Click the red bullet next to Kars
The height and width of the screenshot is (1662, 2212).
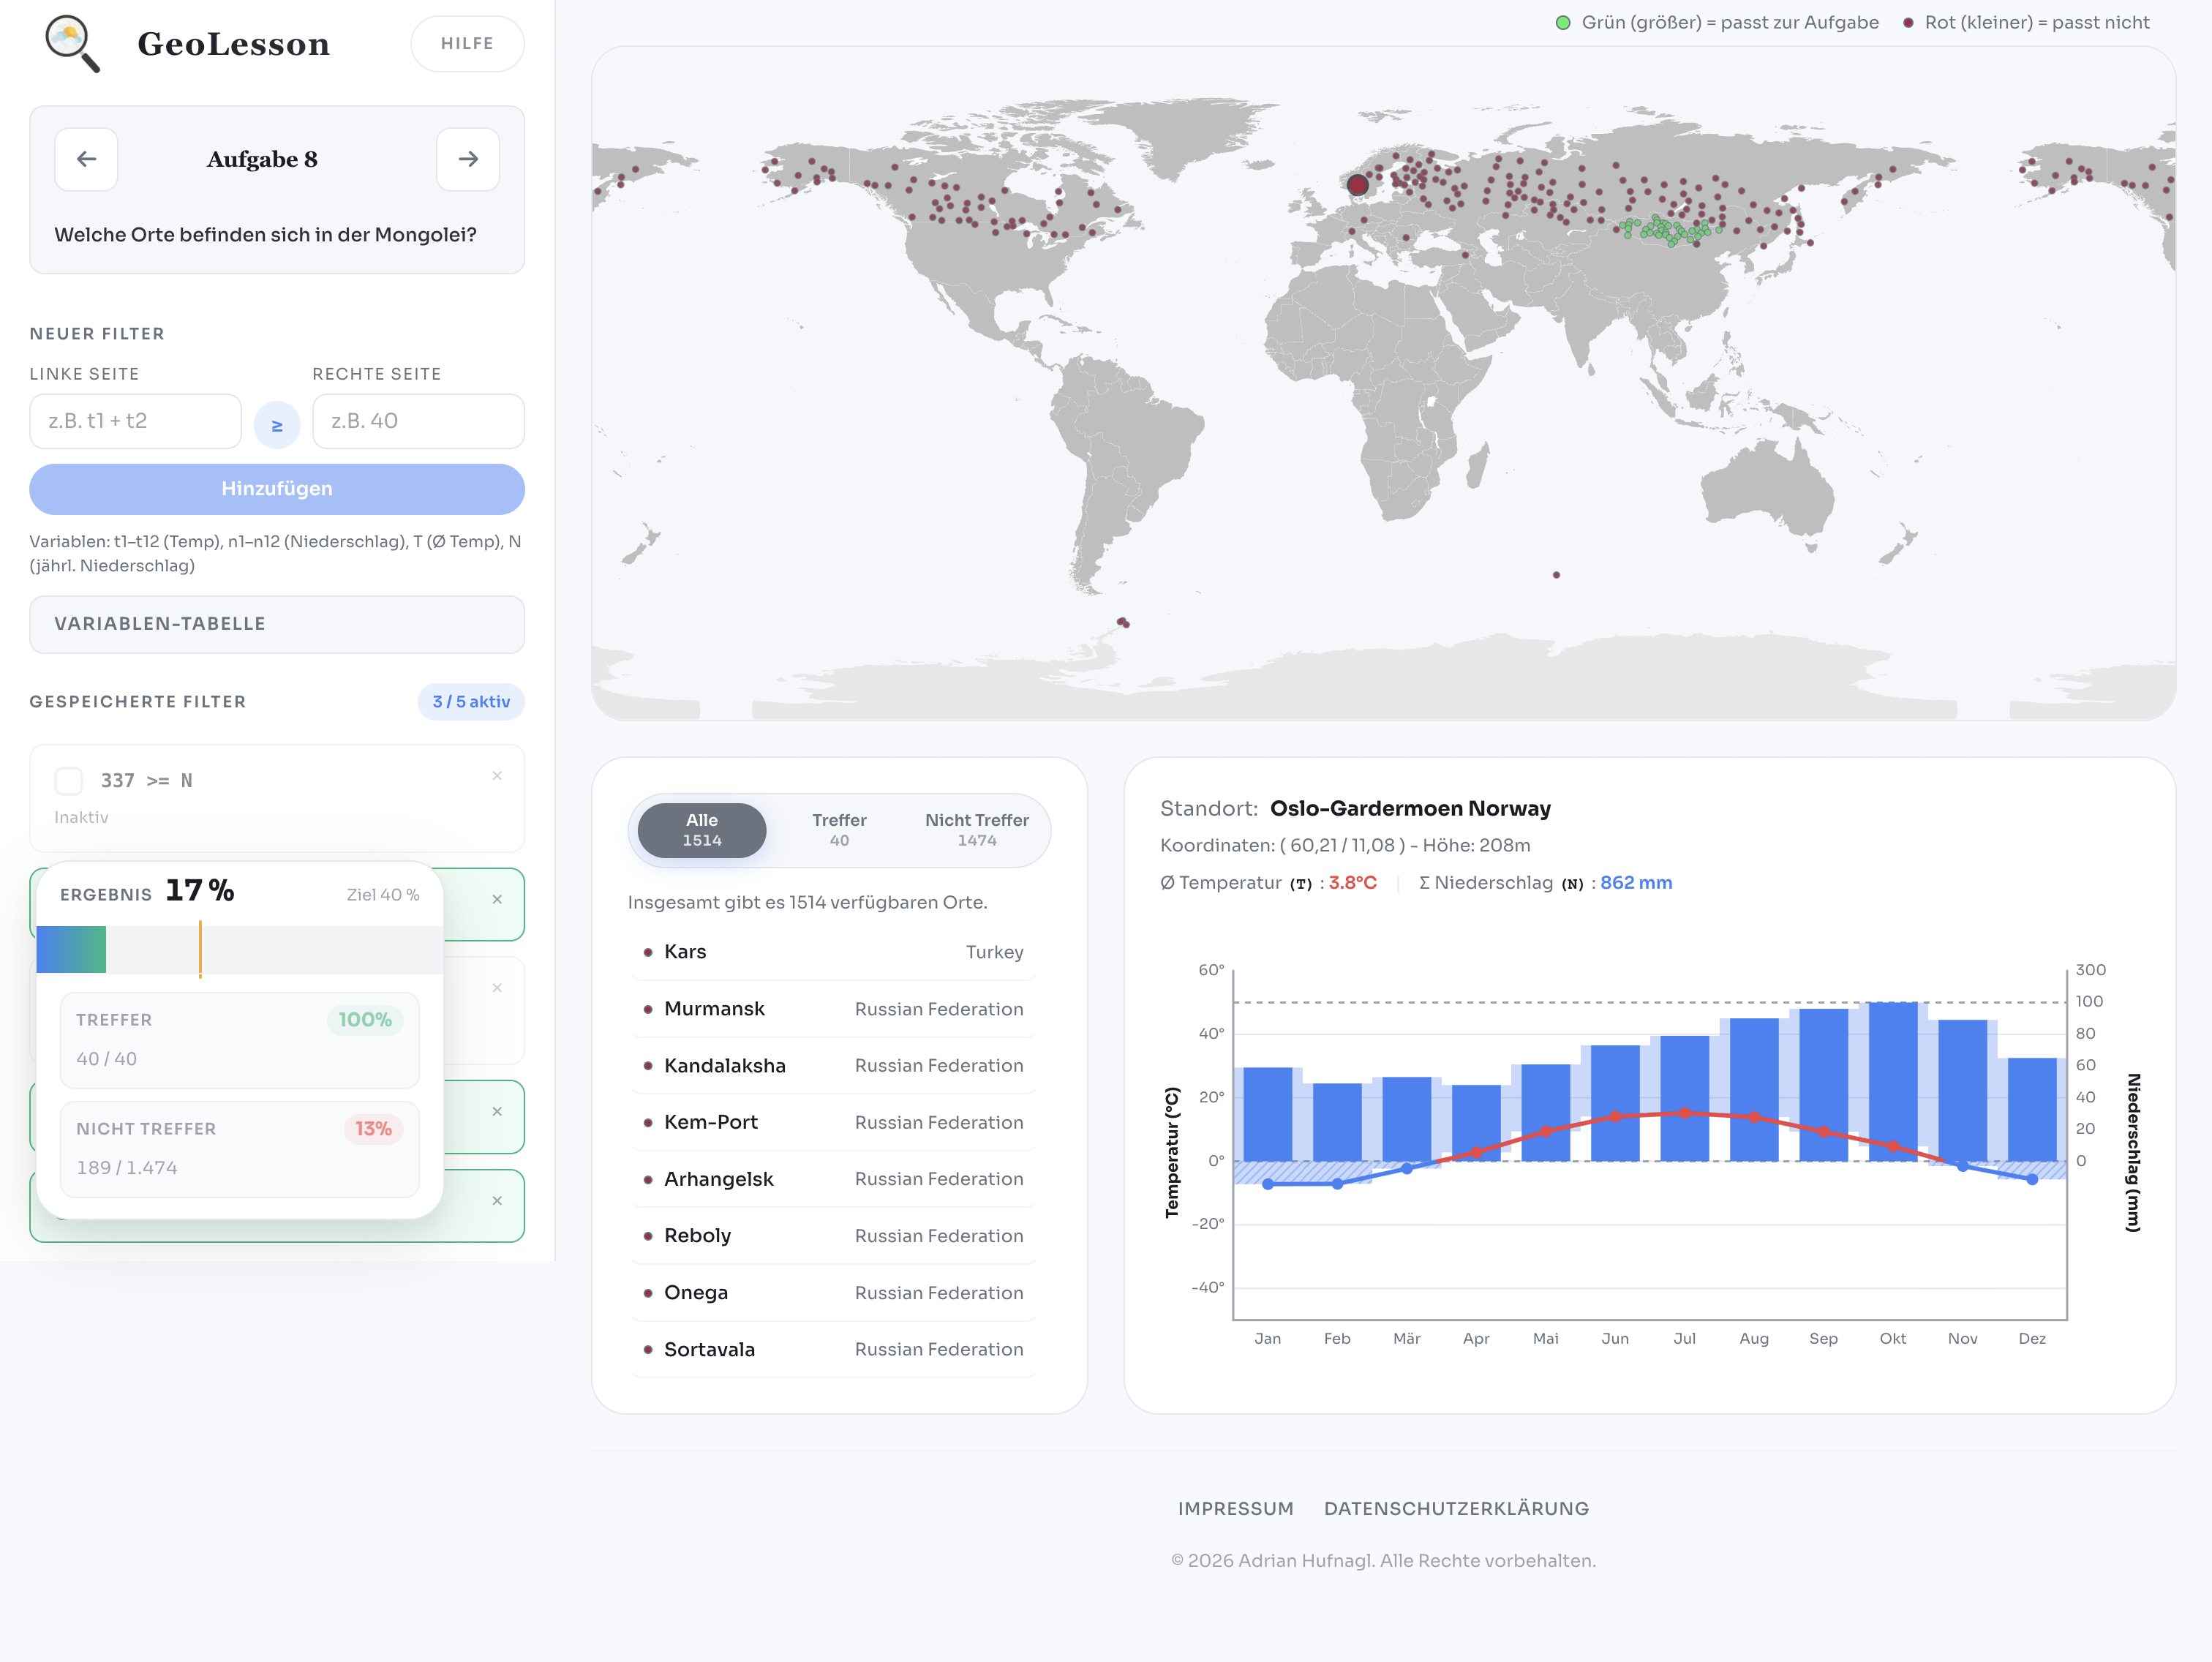[648, 953]
